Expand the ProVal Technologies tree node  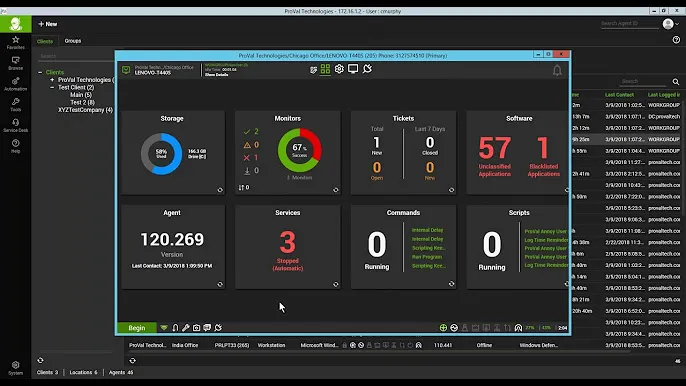click(x=52, y=80)
